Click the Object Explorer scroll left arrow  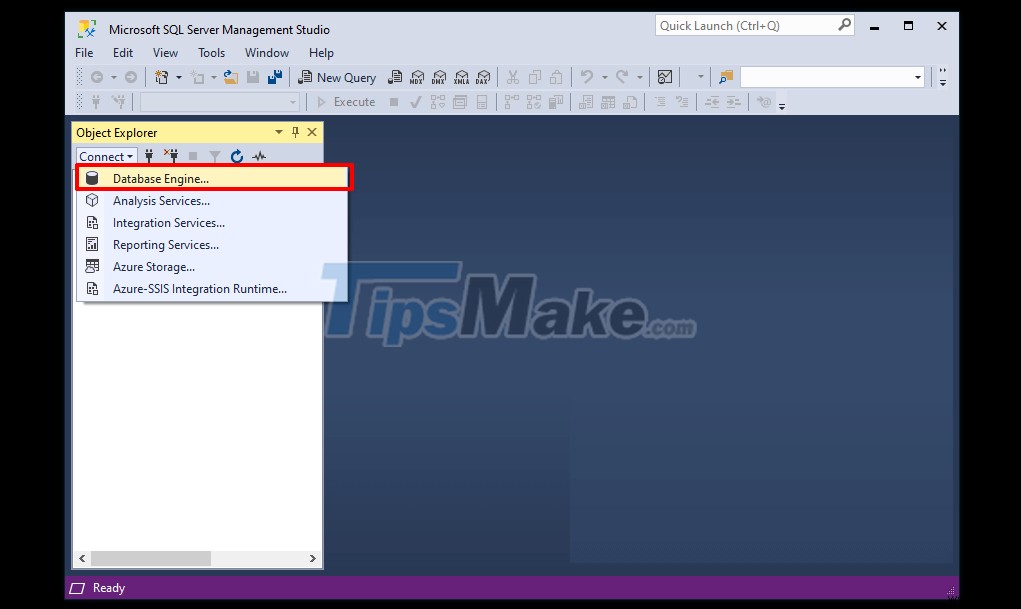[82, 558]
